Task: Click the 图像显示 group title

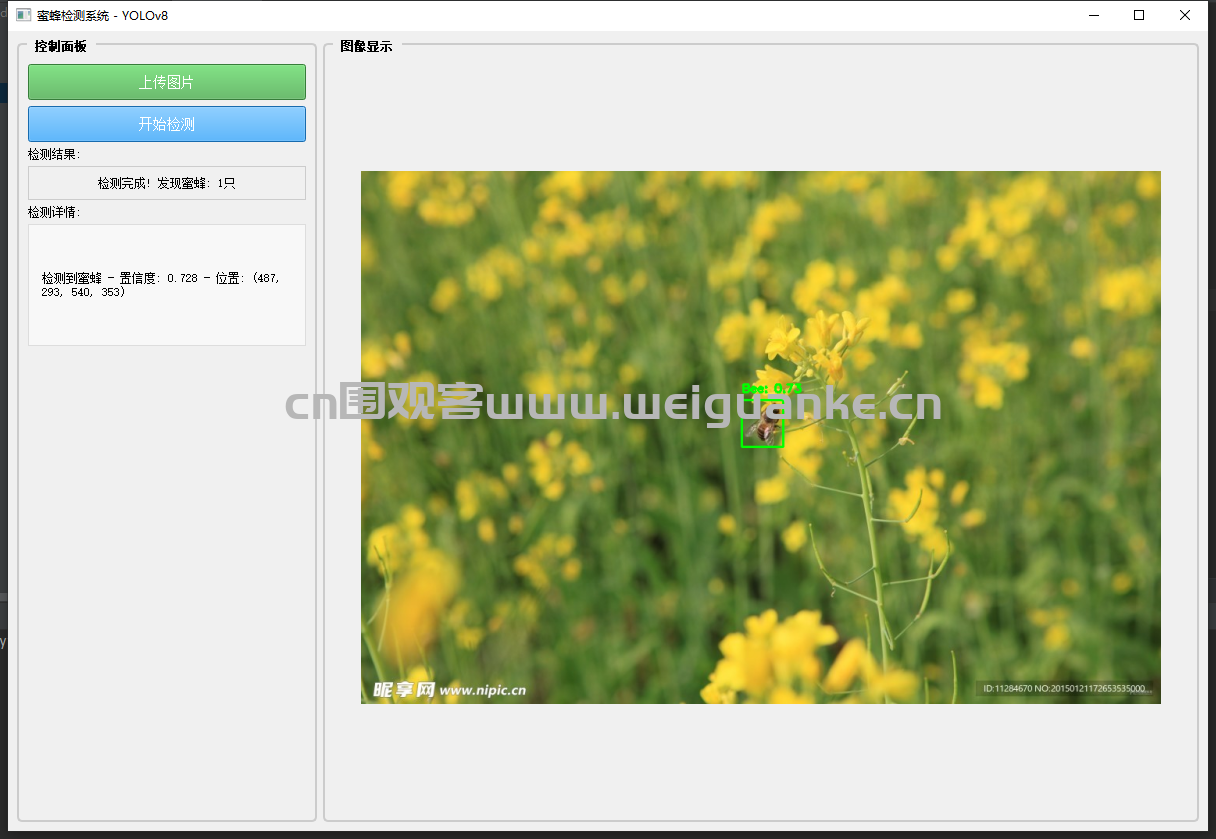Action: pyautogui.click(x=366, y=46)
